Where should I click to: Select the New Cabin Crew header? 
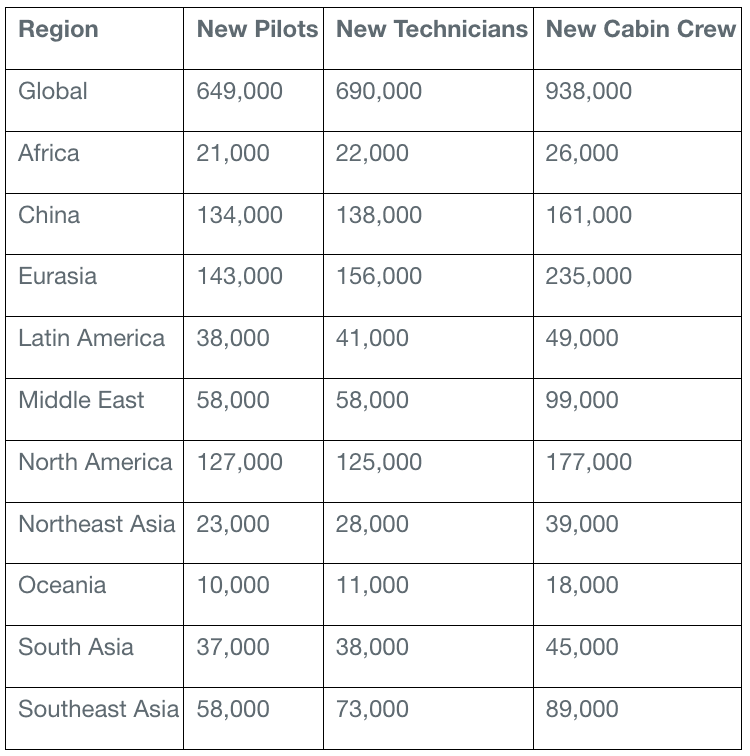point(640,29)
